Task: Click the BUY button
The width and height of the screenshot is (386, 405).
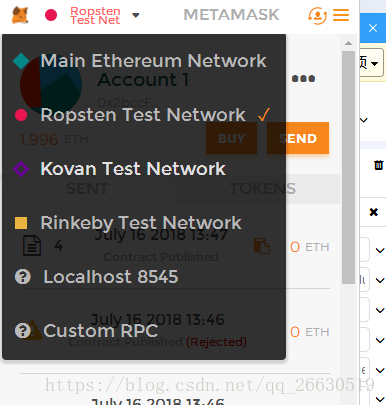Action: (x=231, y=138)
